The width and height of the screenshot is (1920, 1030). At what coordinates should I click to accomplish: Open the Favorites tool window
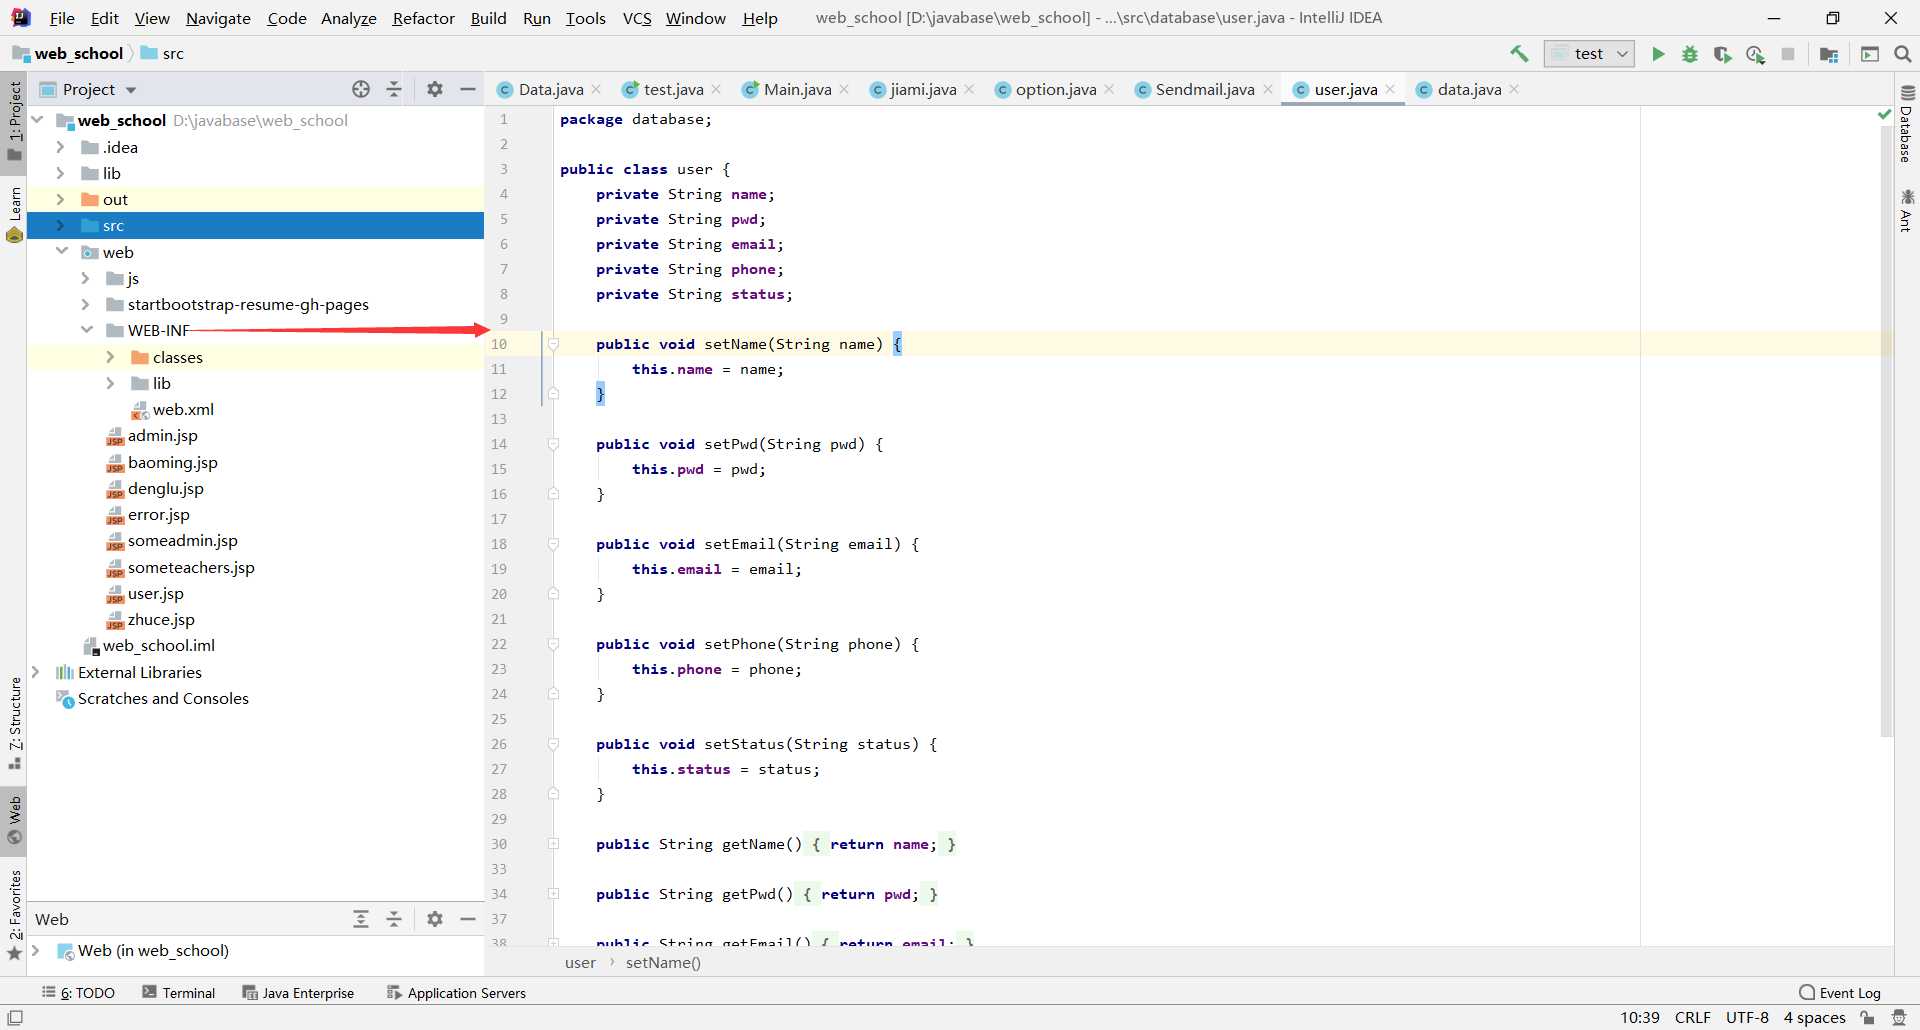[x=14, y=914]
